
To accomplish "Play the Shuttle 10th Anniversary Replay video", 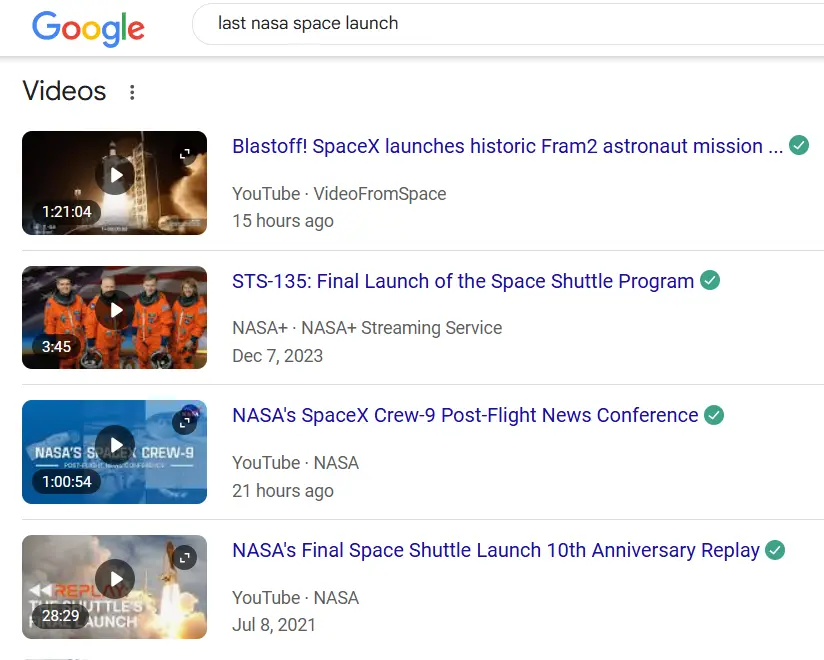I will pos(115,580).
